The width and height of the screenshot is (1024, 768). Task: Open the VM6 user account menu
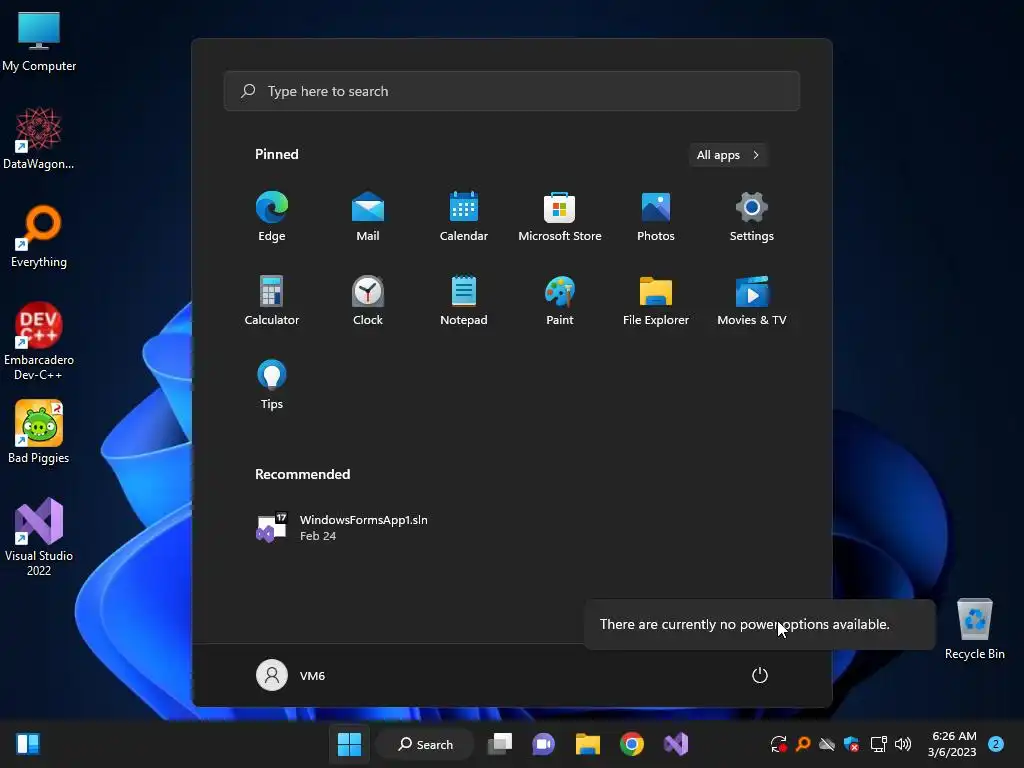pyautogui.click(x=291, y=675)
